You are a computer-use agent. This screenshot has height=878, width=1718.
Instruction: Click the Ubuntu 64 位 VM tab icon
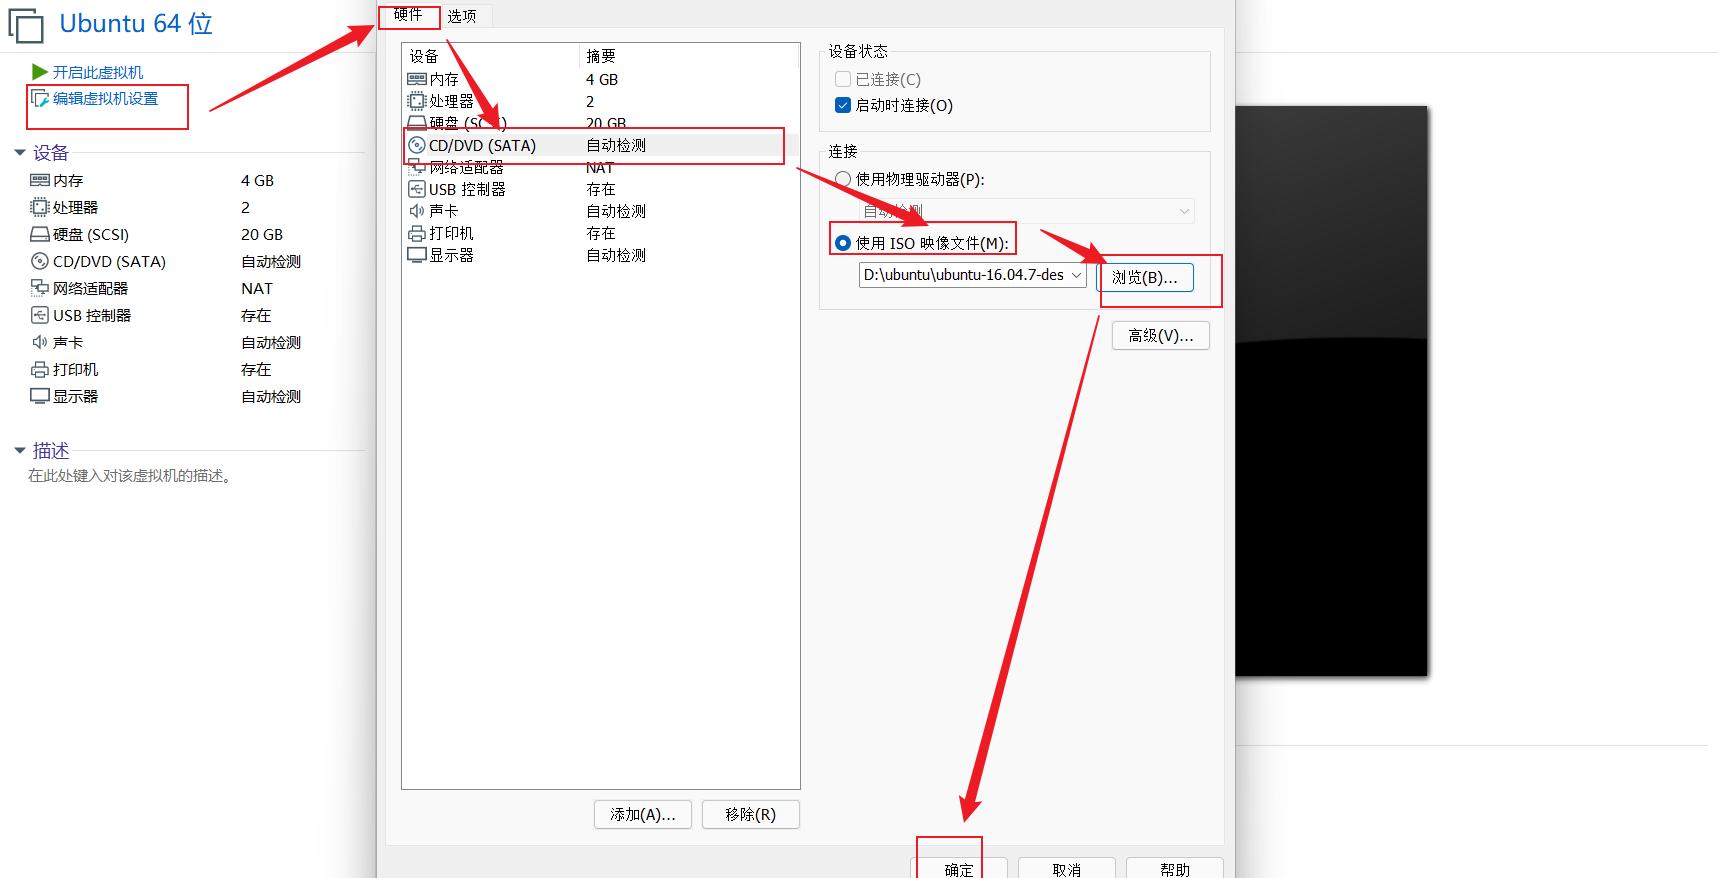(x=26, y=25)
